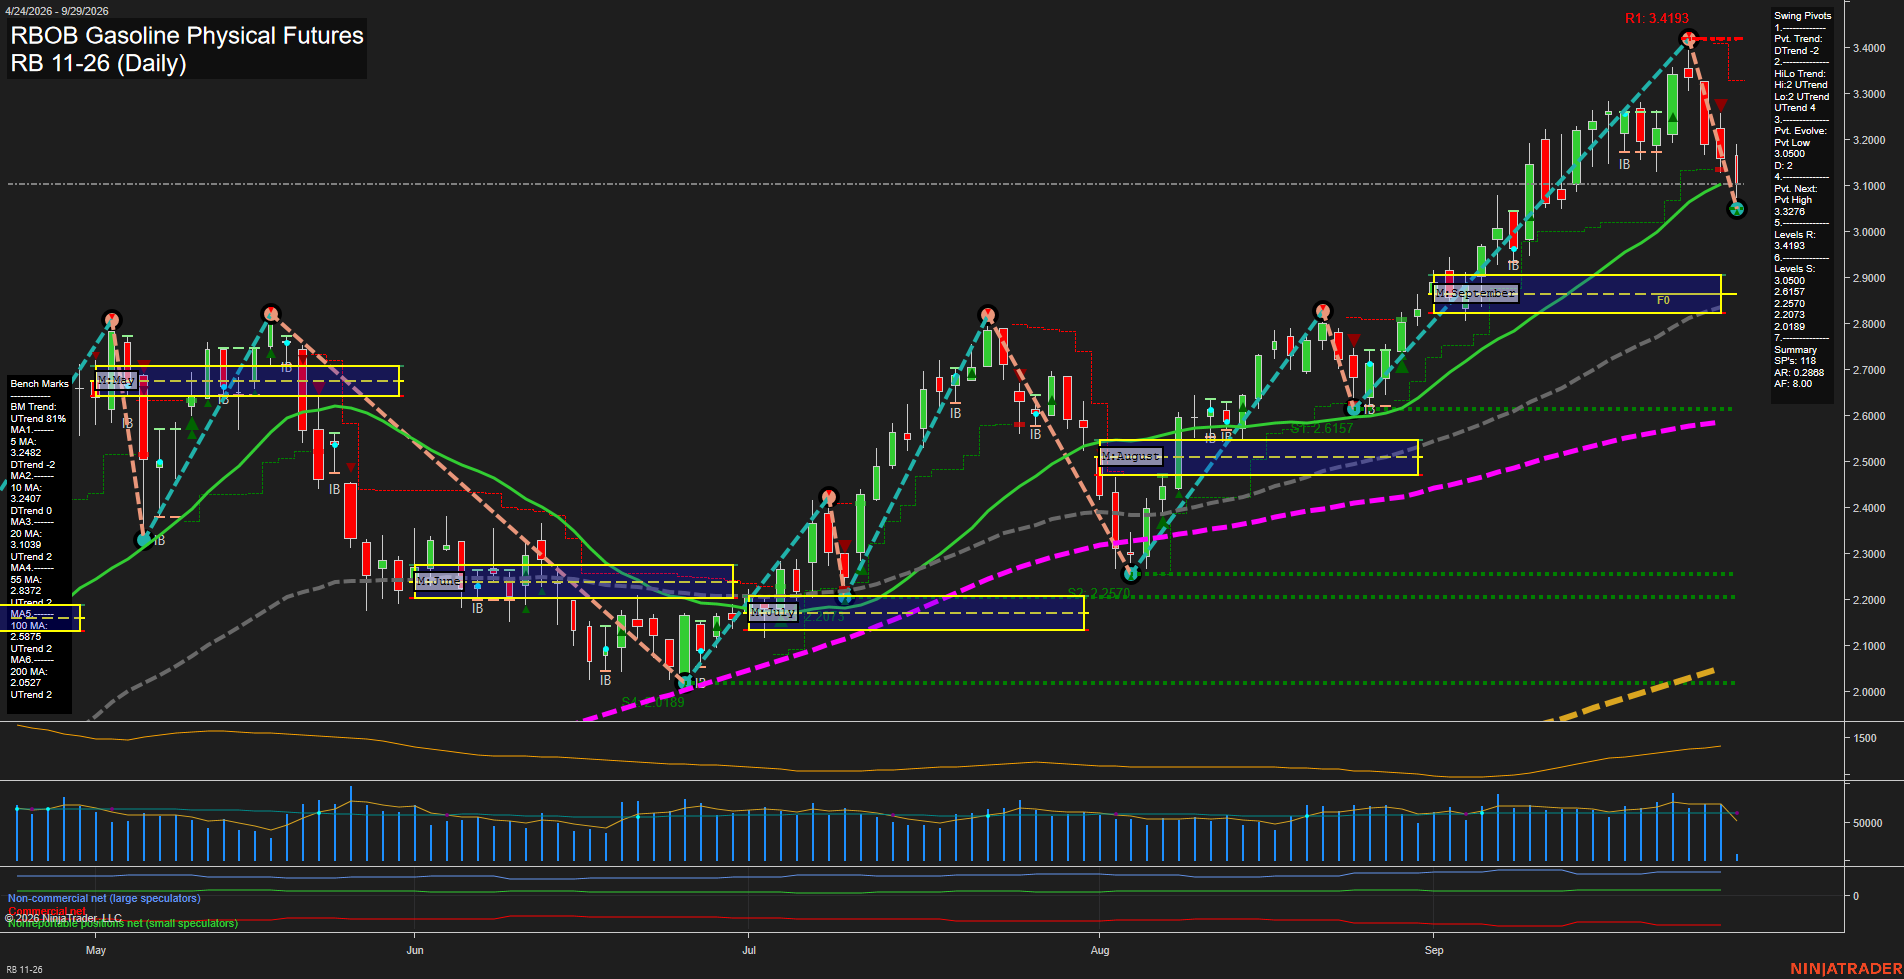Click the 200 MA: 2.0527 benchmark entry
Image resolution: width=1904 pixels, height=979 pixels.
(28, 677)
